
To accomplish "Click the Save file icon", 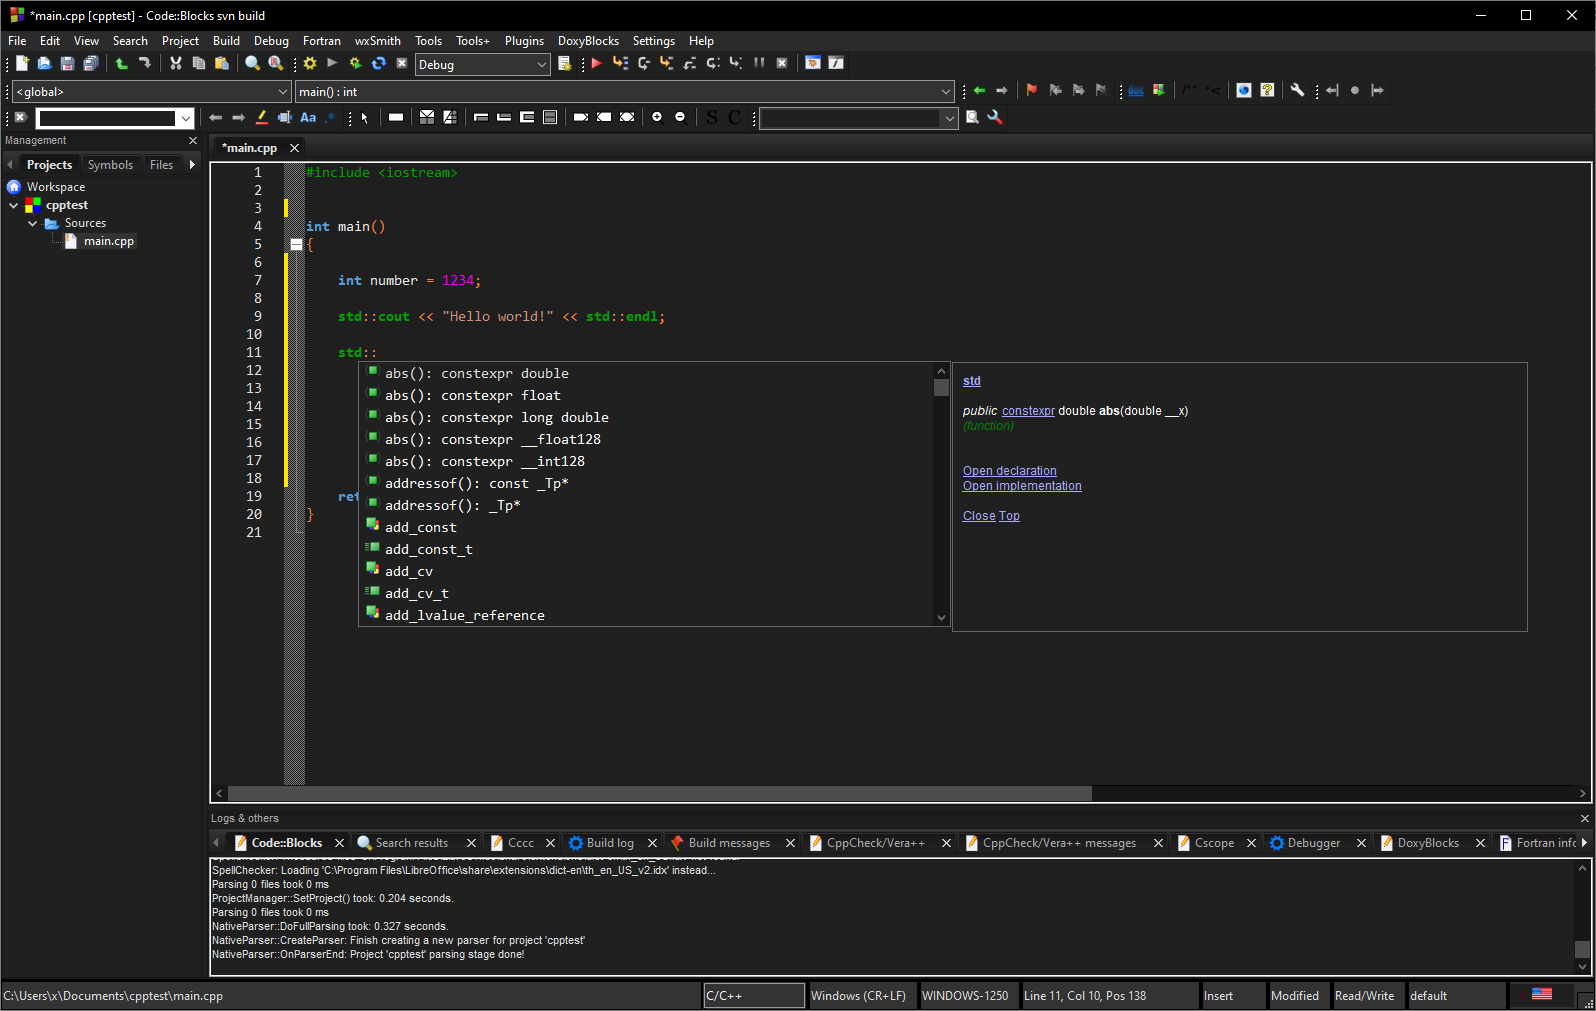I will [x=67, y=63].
